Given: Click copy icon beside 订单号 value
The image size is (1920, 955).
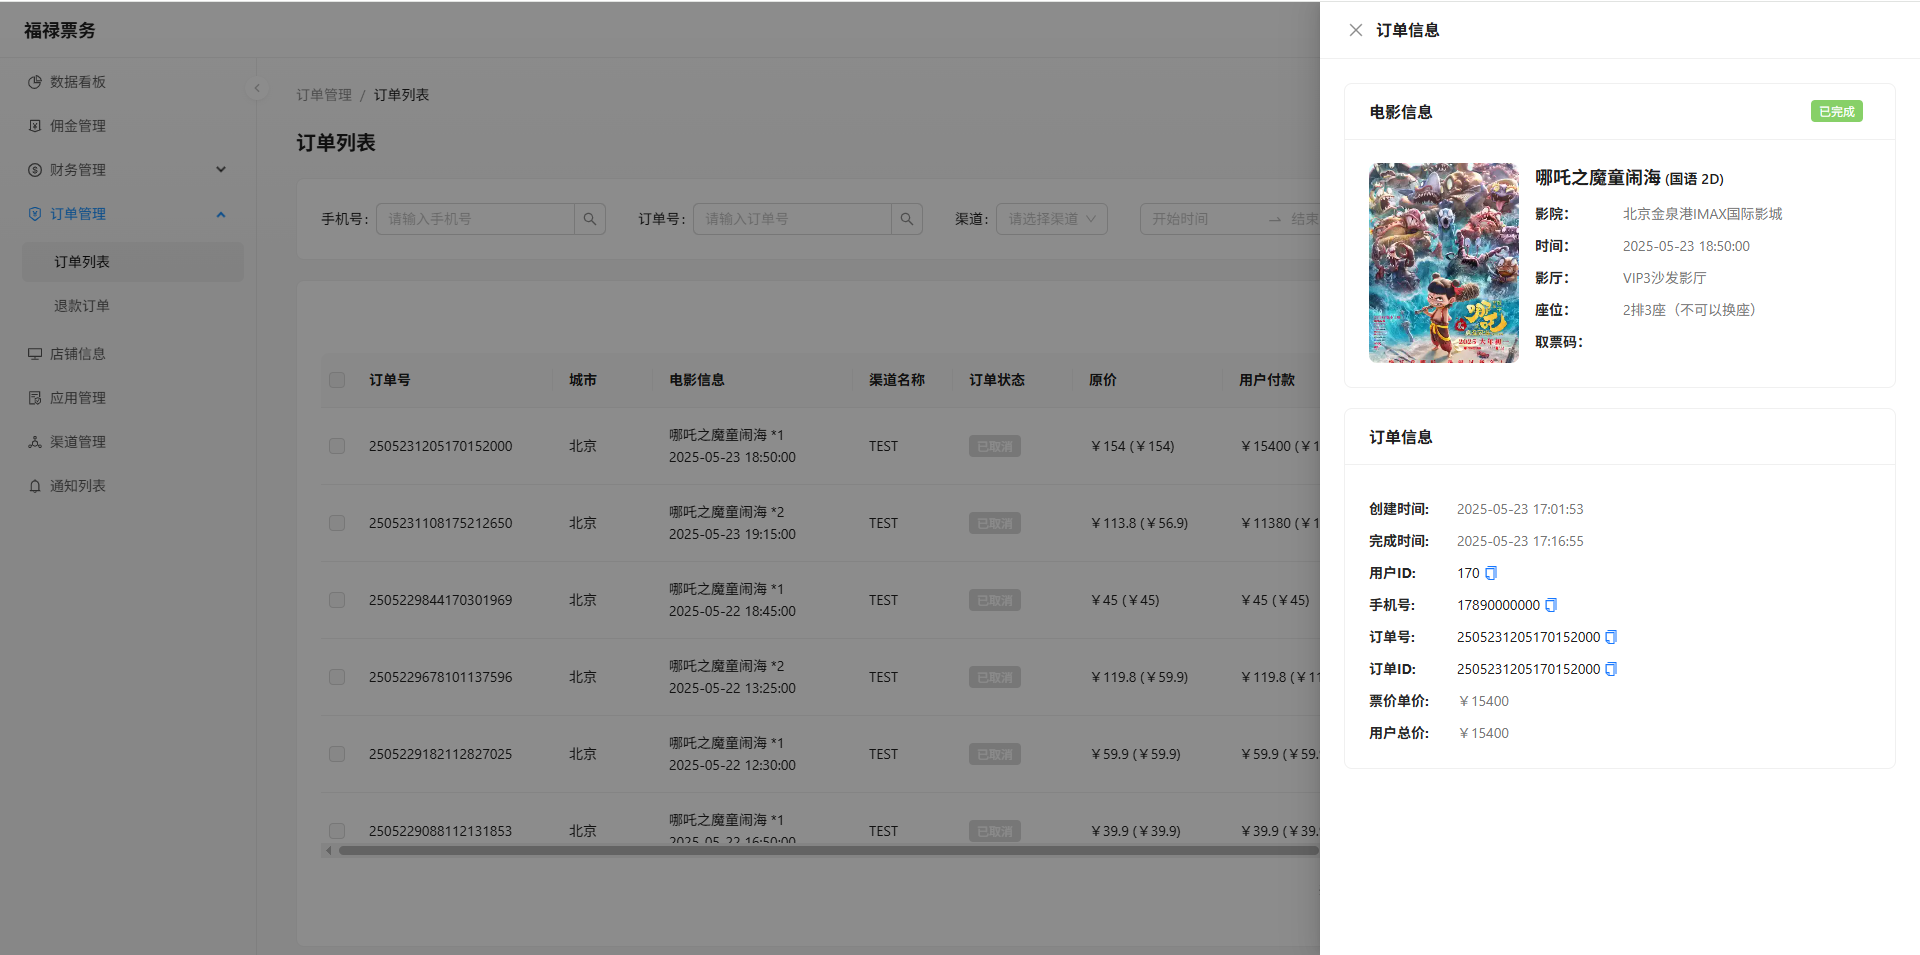Looking at the screenshot, I should coord(1611,637).
